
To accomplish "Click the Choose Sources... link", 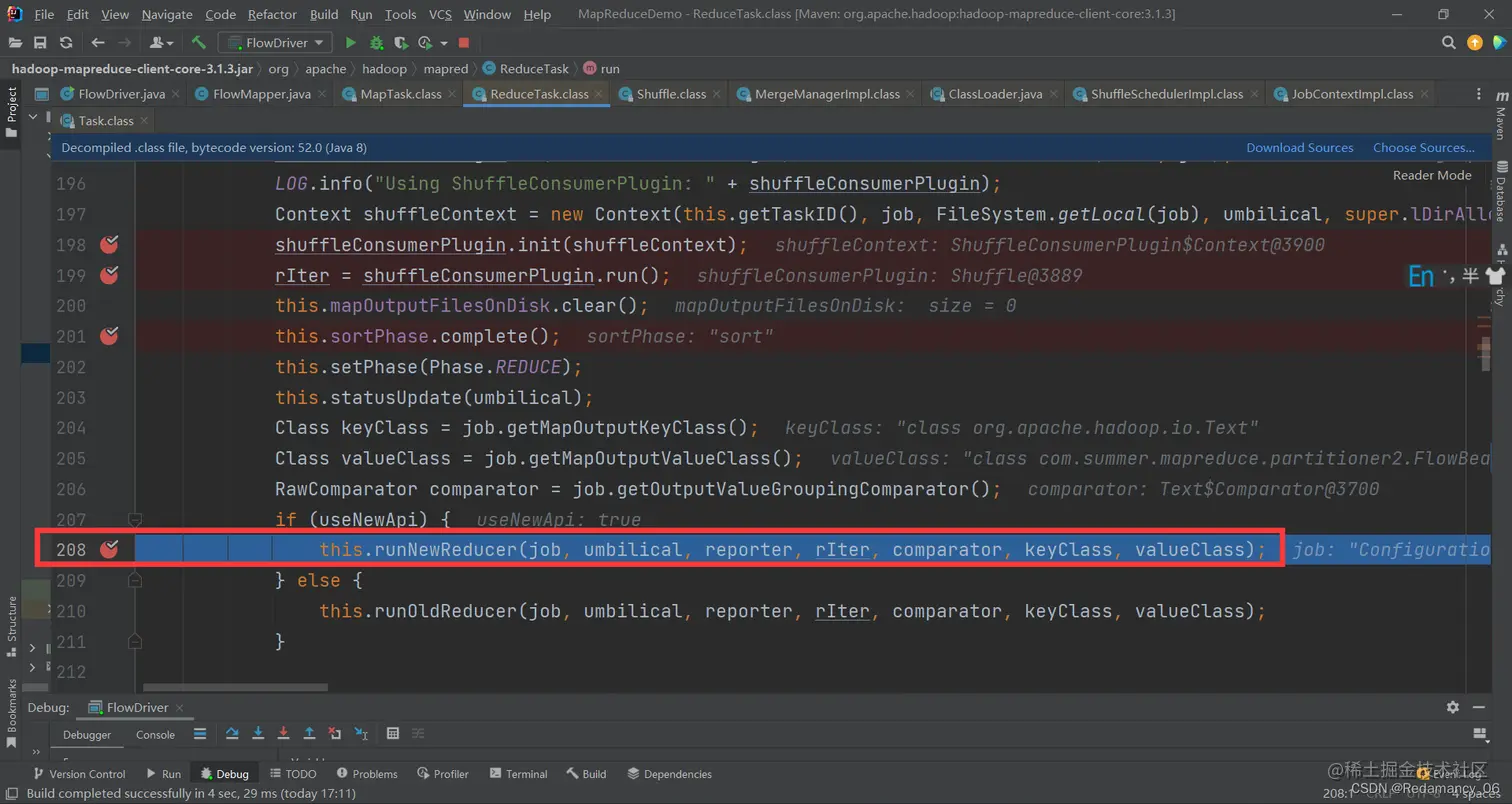I will coord(1423,148).
